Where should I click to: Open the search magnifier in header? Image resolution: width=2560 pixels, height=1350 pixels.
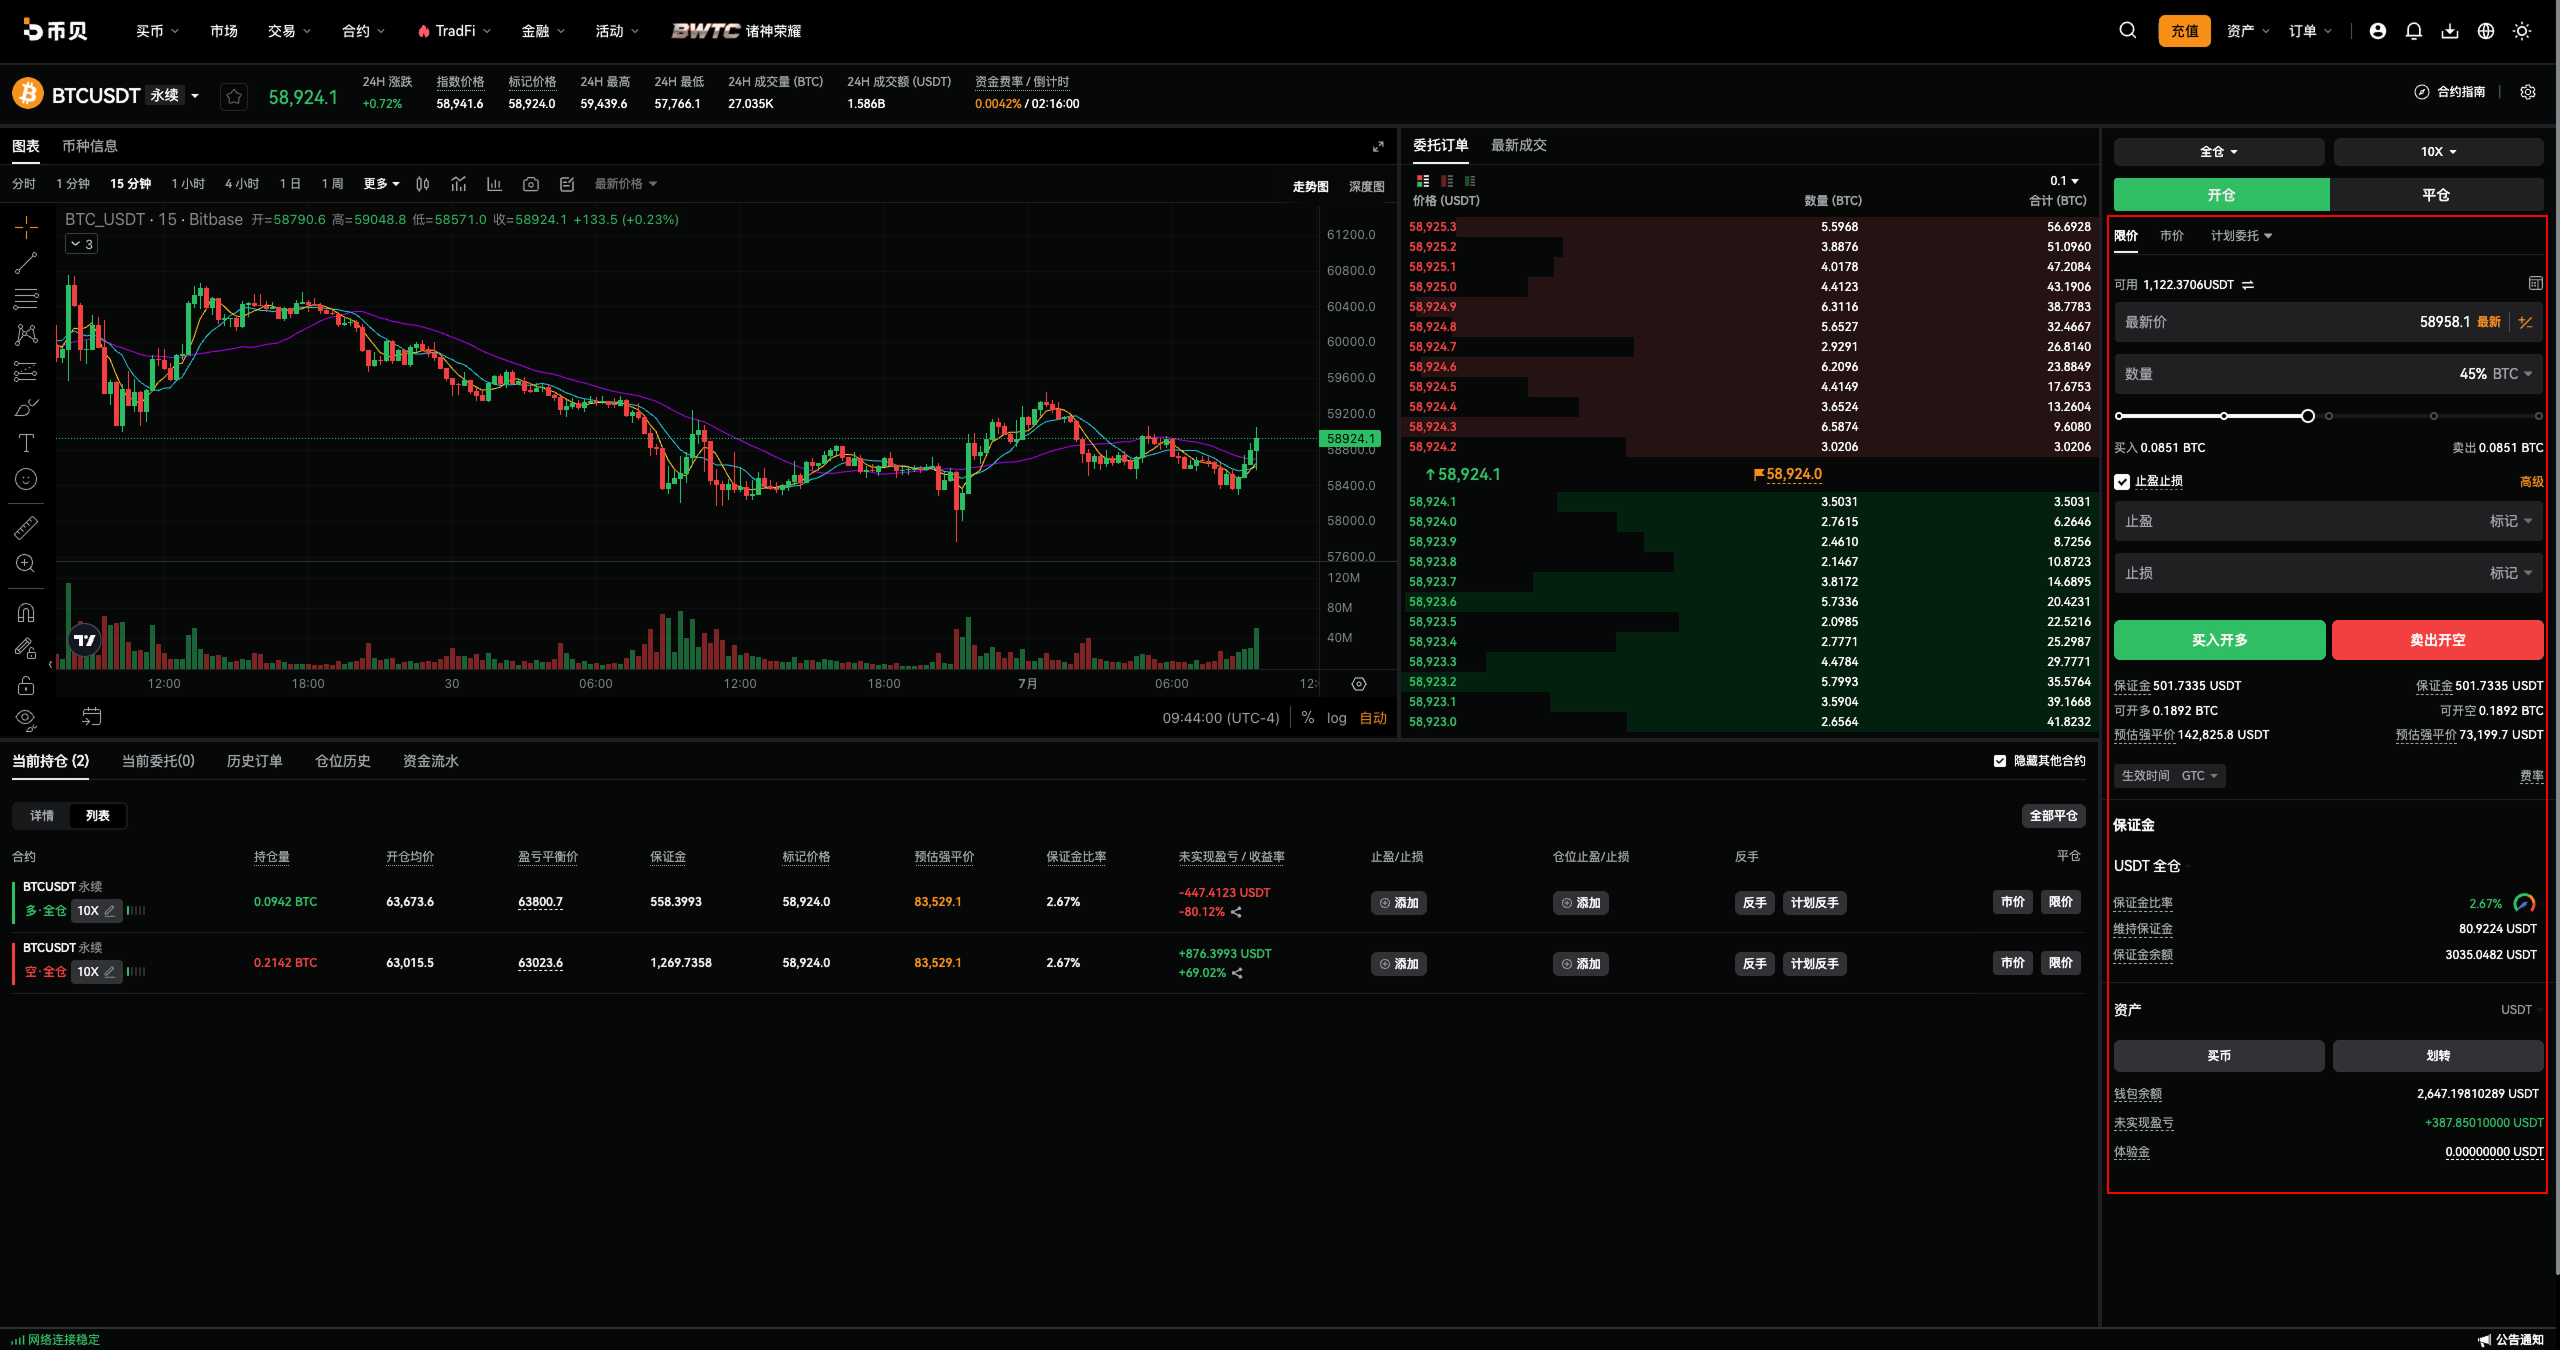(2128, 31)
